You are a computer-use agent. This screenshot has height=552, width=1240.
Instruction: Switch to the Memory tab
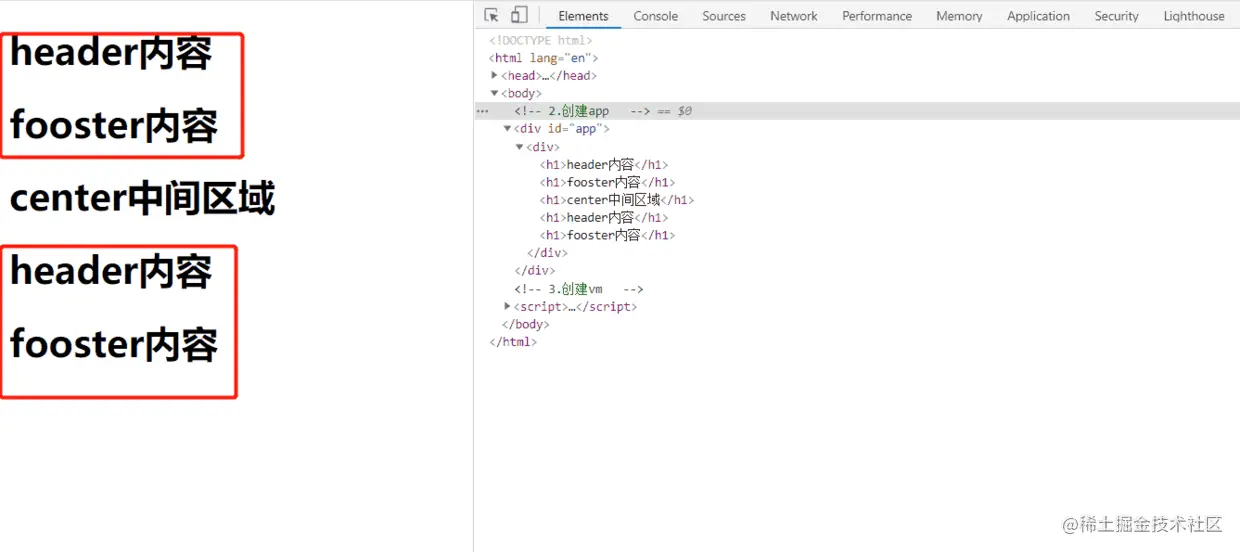pyautogui.click(x=959, y=16)
